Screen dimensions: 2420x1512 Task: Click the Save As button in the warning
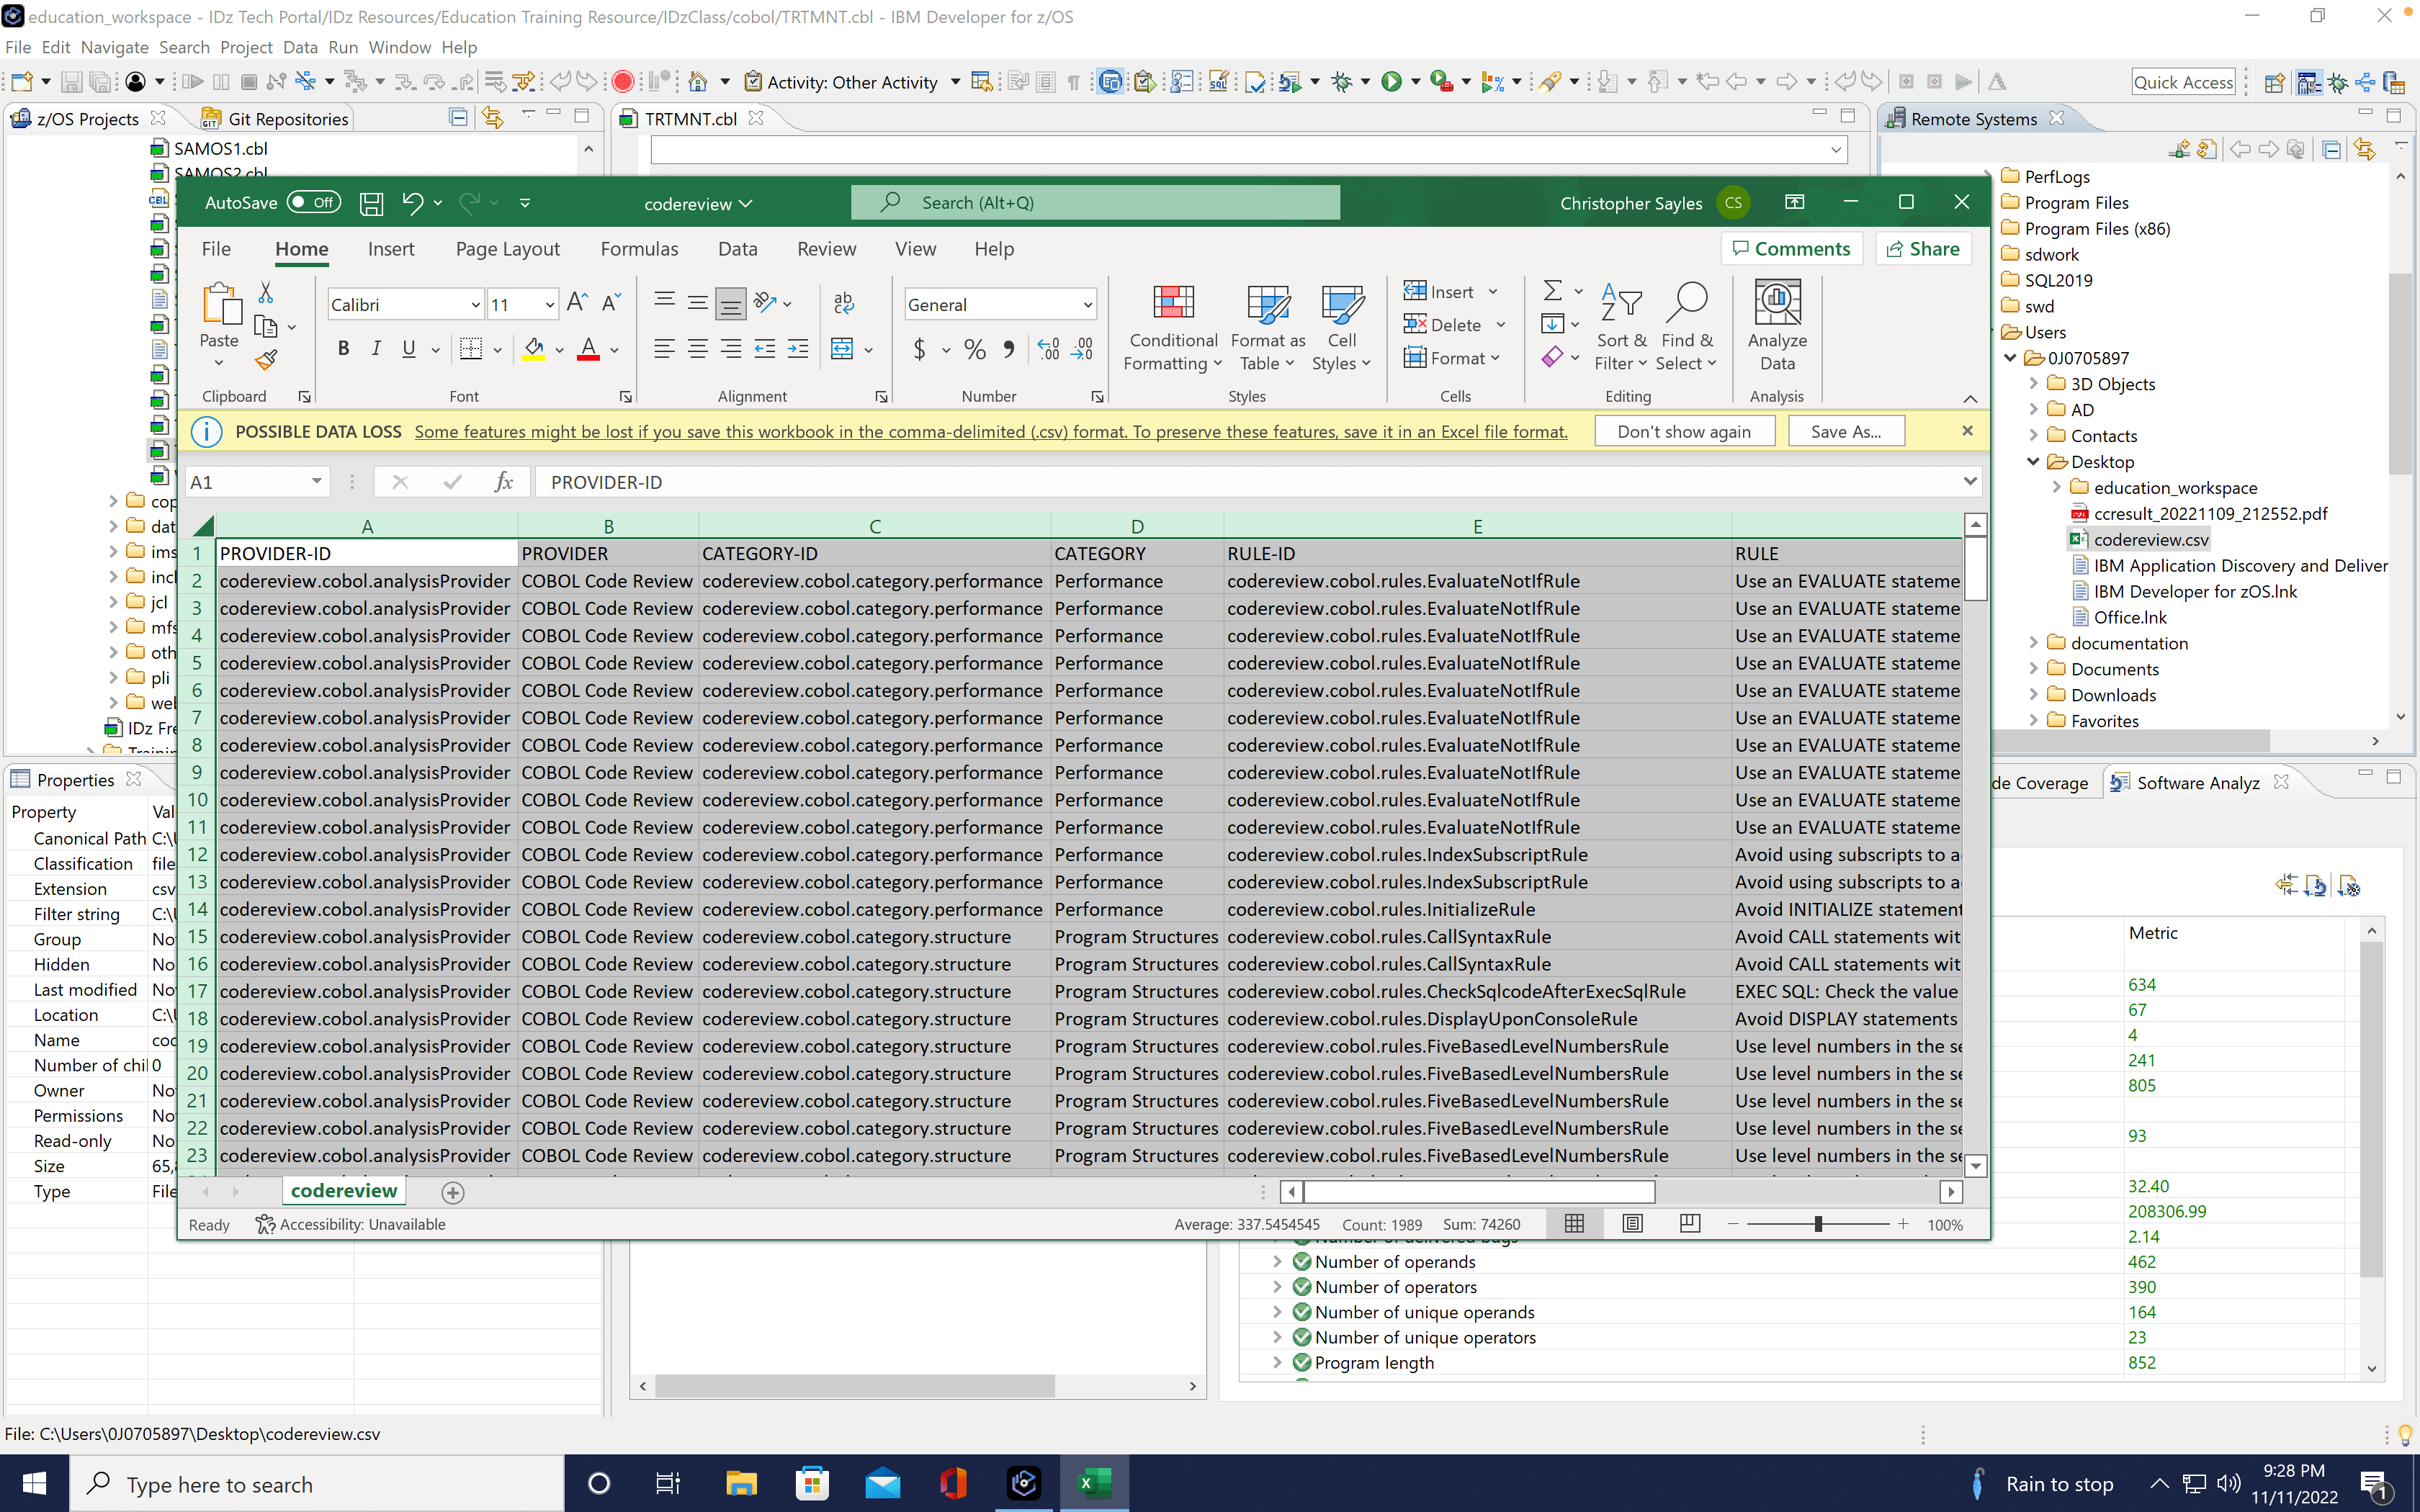pos(1845,431)
